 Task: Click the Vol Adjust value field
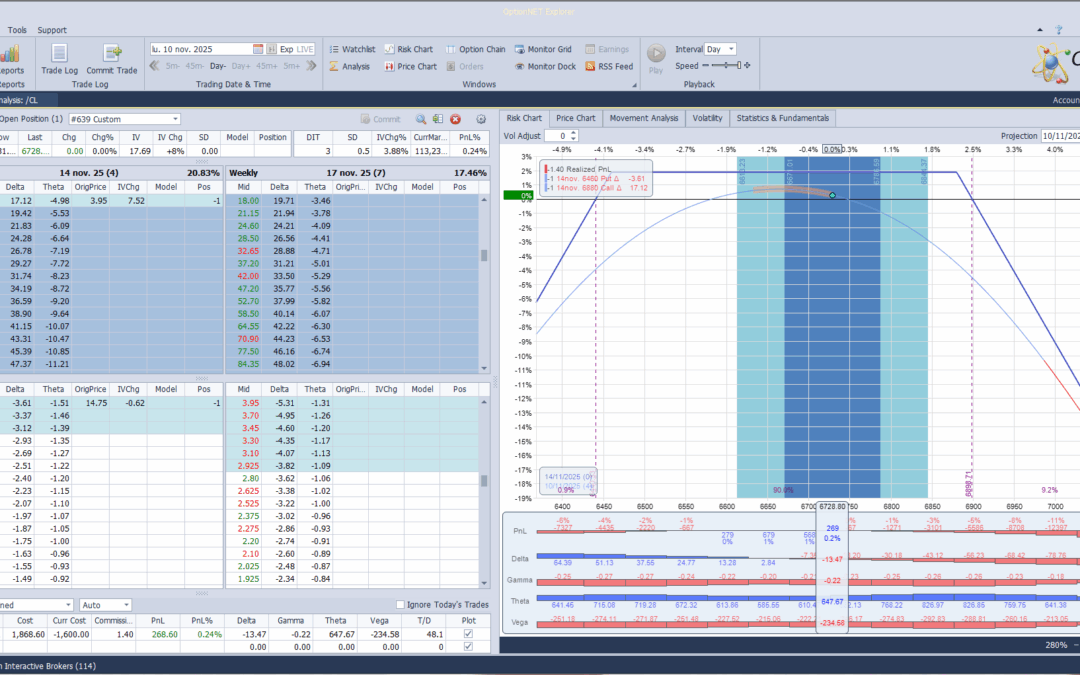pos(557,136)
